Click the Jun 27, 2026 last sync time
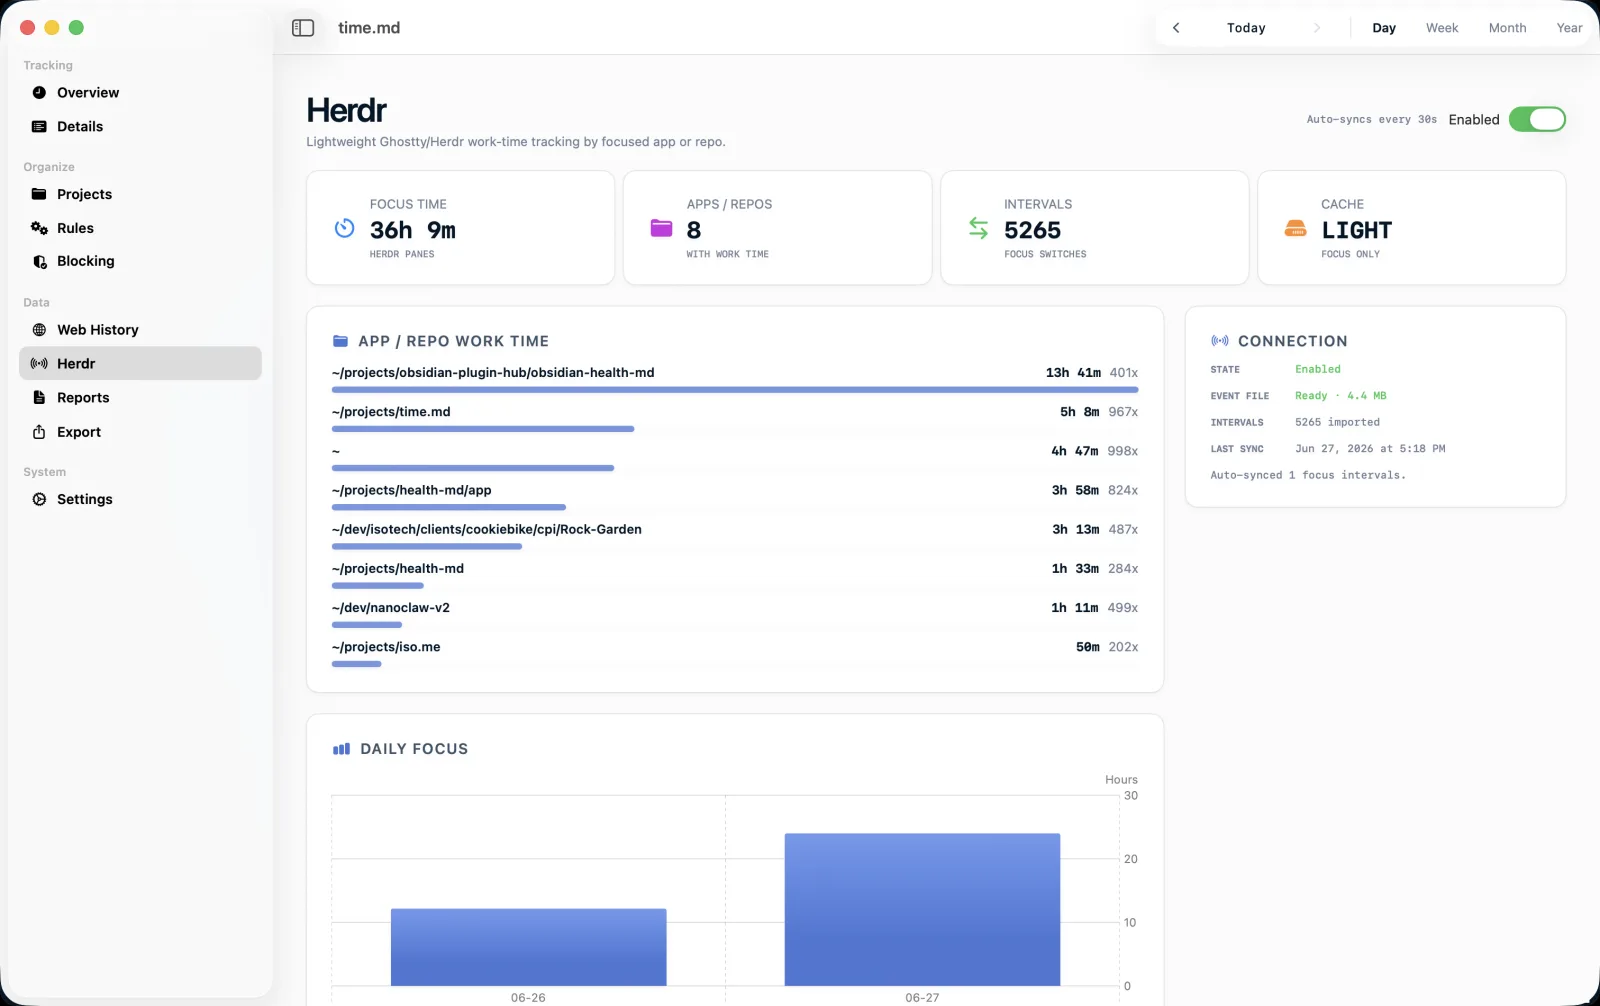 (x=1370, y=449)
